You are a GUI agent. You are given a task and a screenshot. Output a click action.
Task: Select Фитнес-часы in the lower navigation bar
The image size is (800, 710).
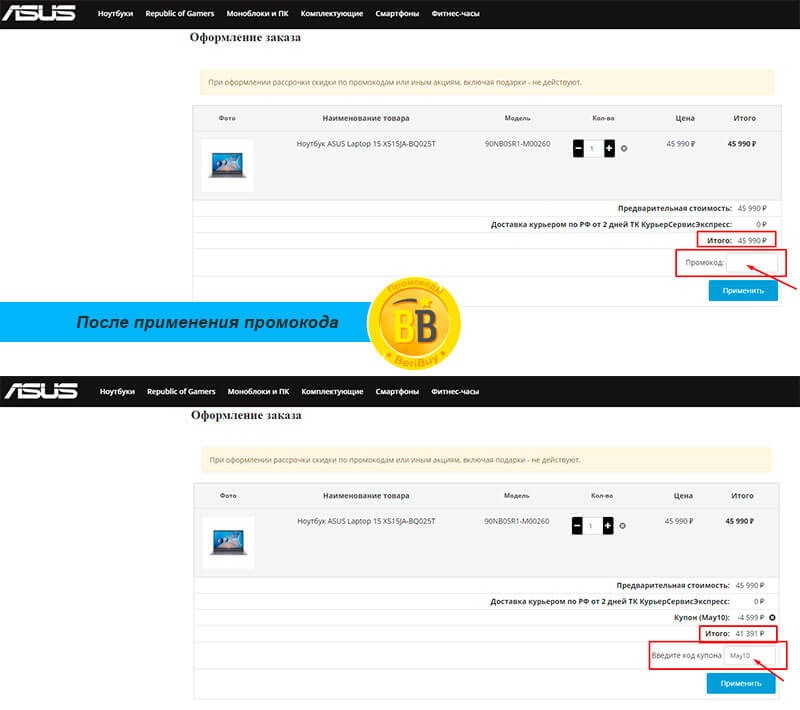pyautogui.click(x=455, y=391)
